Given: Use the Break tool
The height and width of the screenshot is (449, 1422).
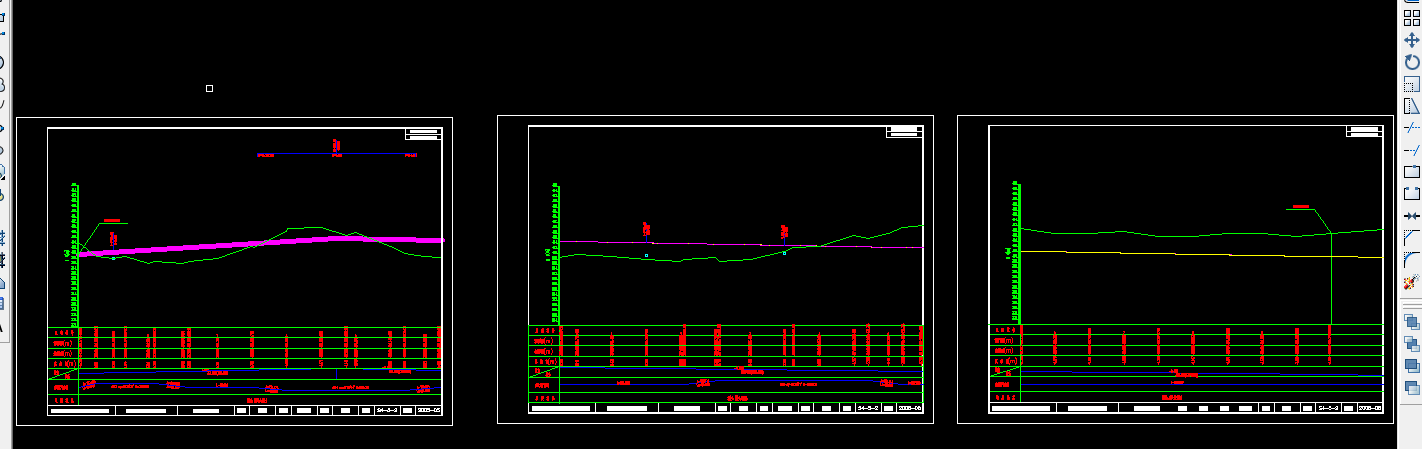Looking at the screenshot, I should (1412, 194).
